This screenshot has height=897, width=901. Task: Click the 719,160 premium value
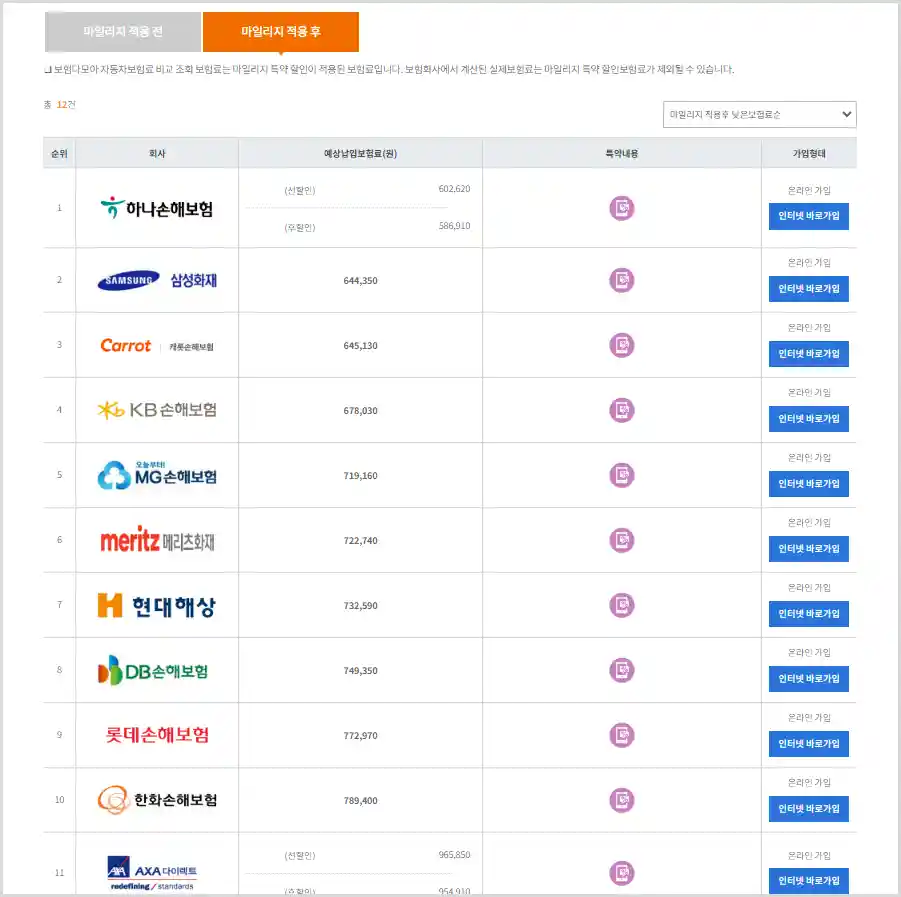[360, 475]
